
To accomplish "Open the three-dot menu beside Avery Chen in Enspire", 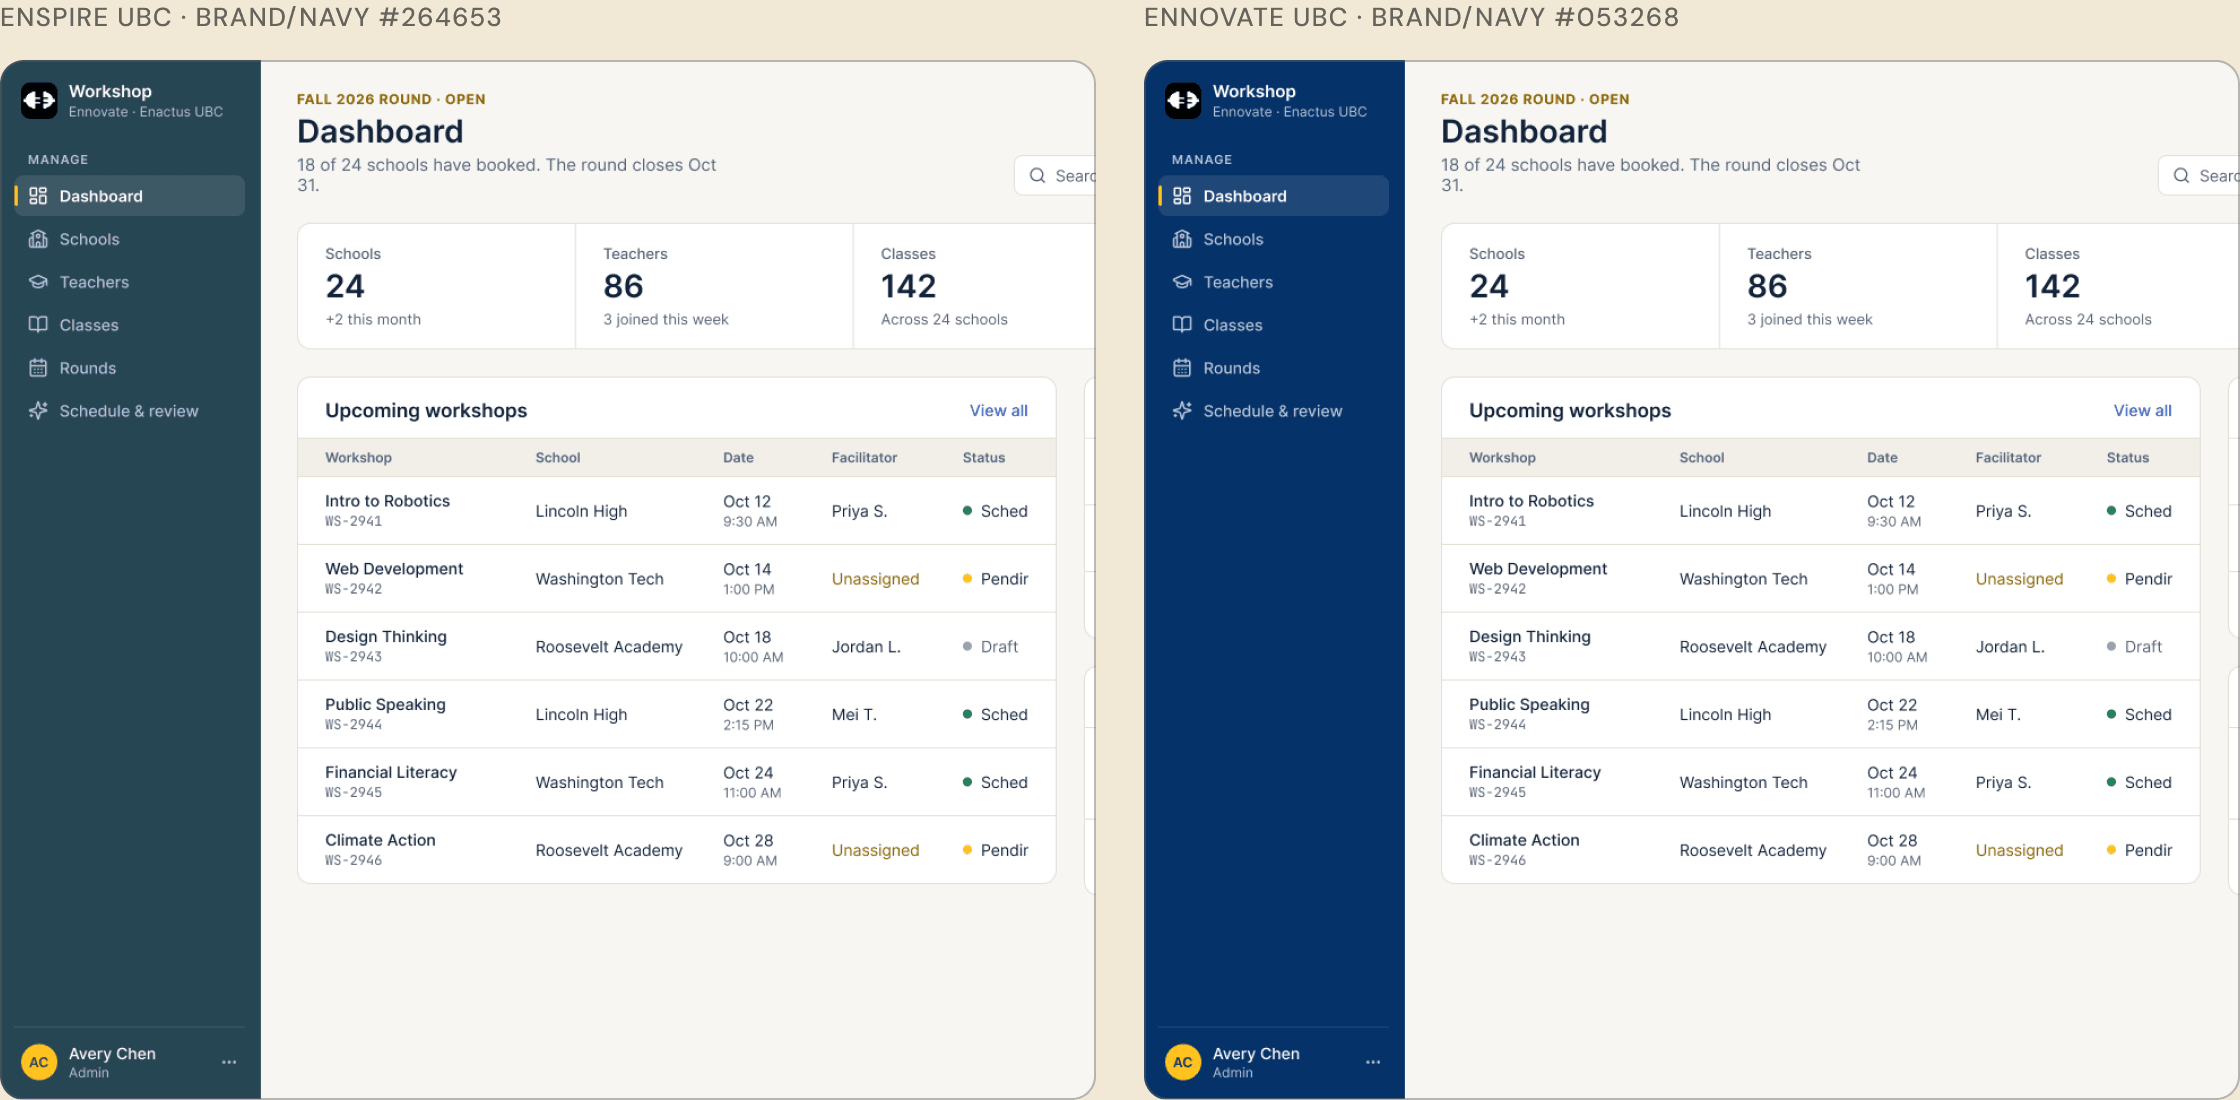I will pos(229,1062).
